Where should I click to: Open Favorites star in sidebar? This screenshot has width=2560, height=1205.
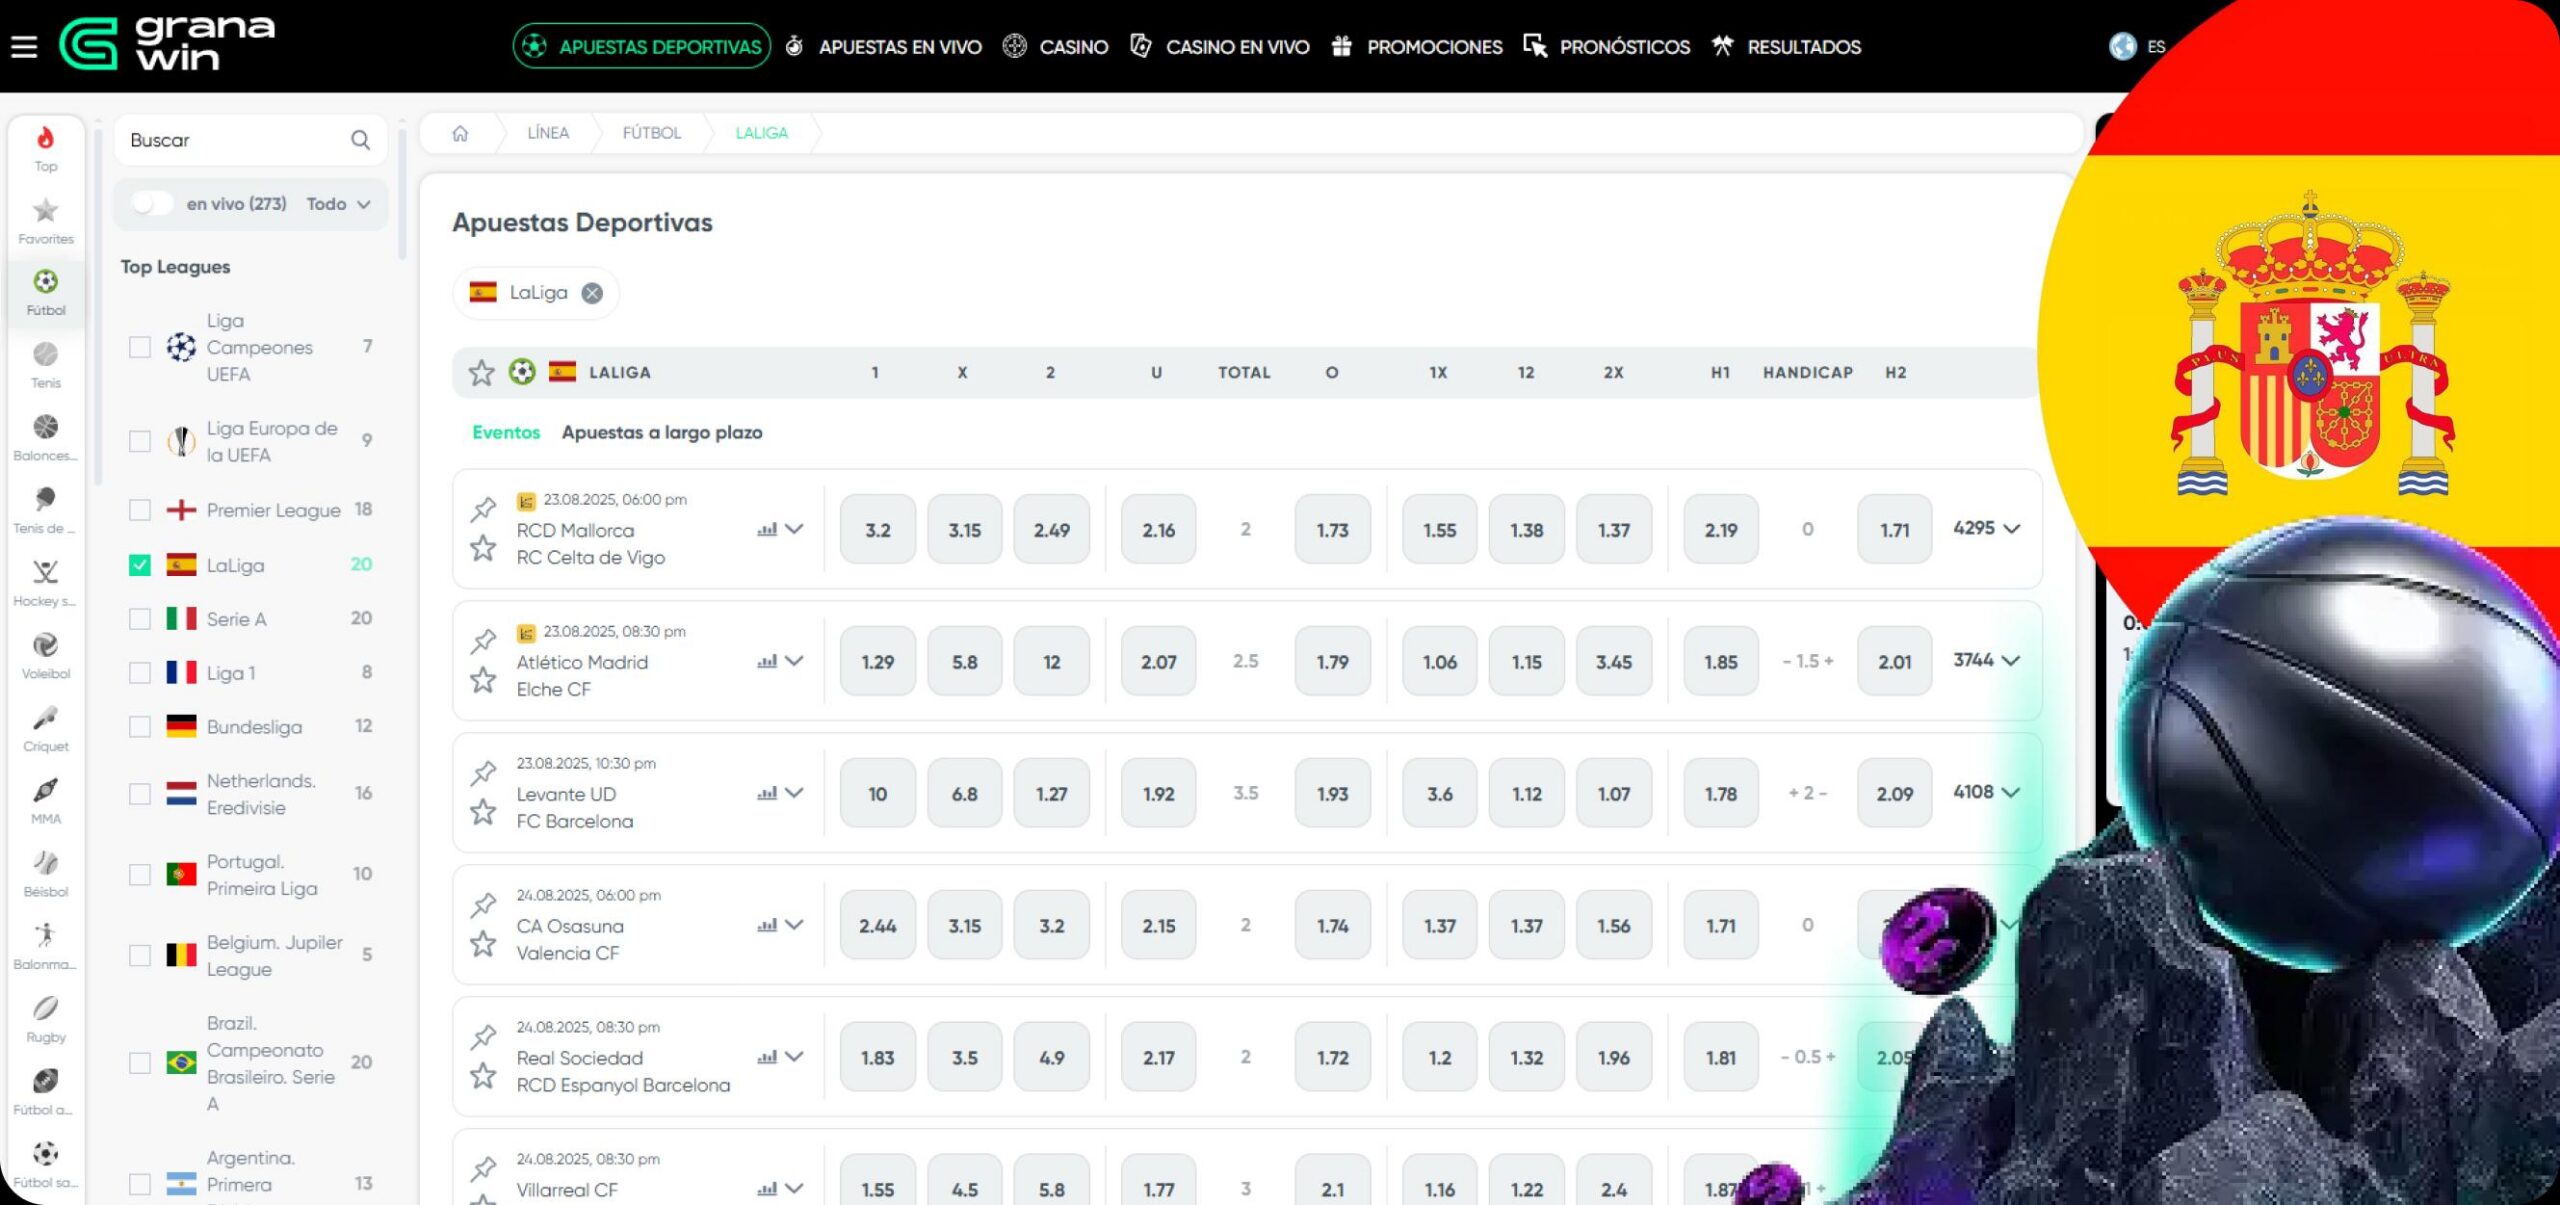click(46, 221)
